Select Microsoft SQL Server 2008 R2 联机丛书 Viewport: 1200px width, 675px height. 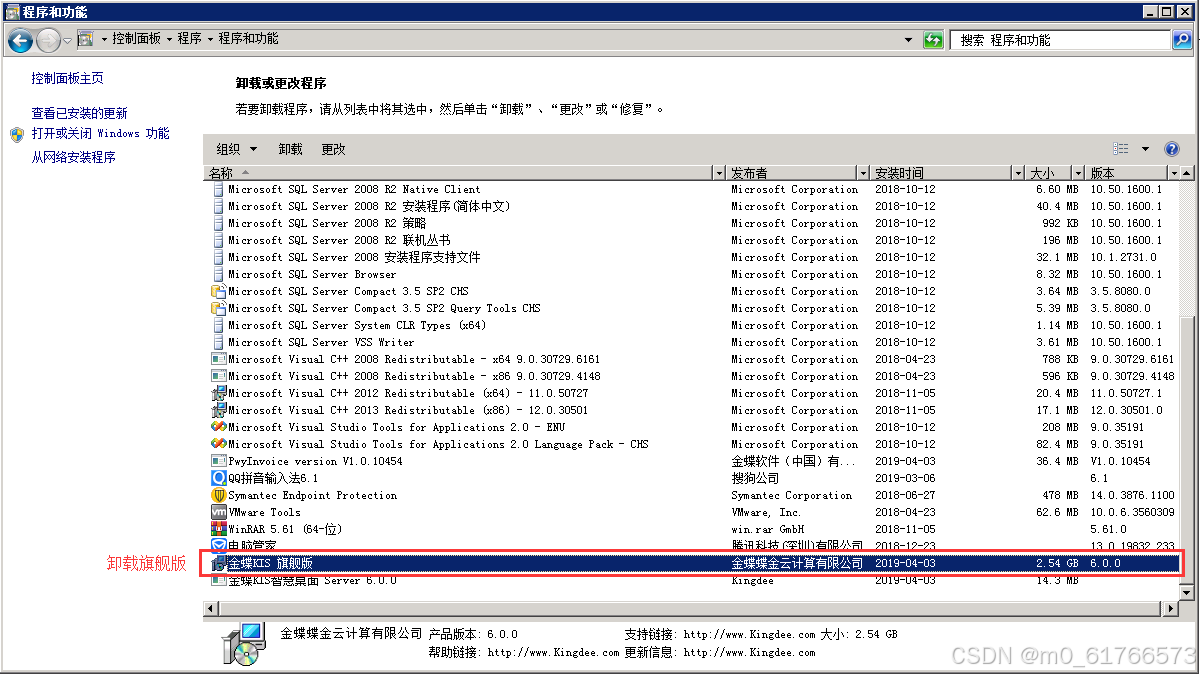339,240
